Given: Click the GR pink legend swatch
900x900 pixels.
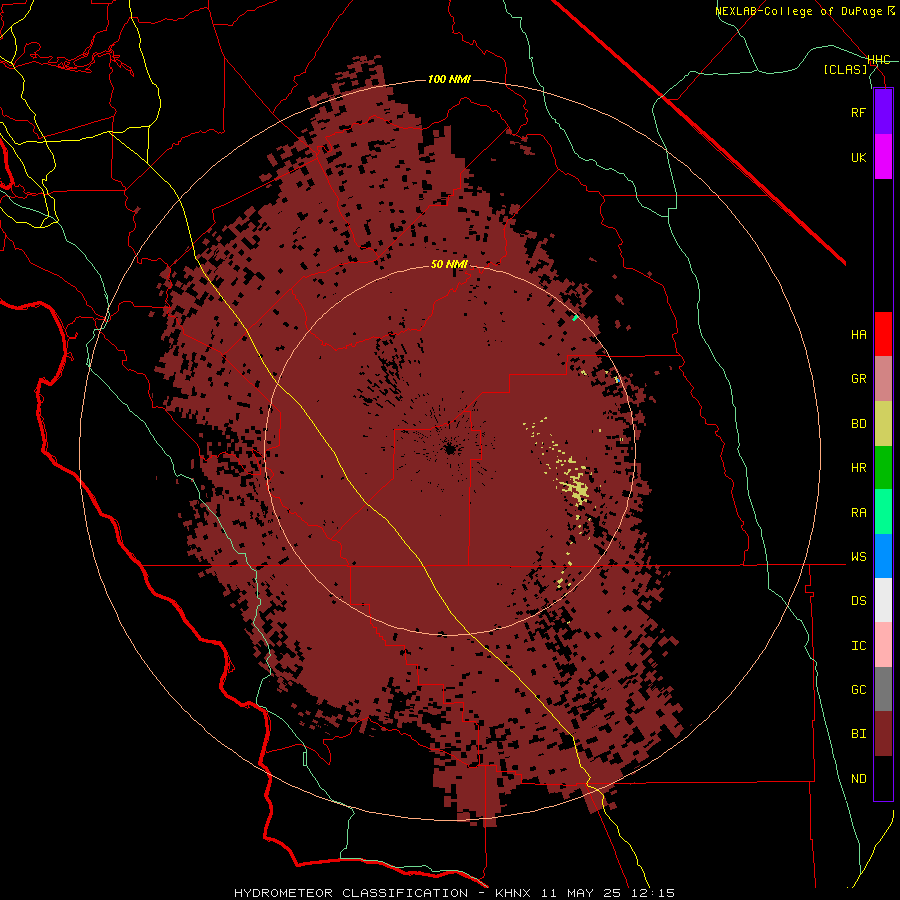Looking at the screenshot, I should (883, 379).
